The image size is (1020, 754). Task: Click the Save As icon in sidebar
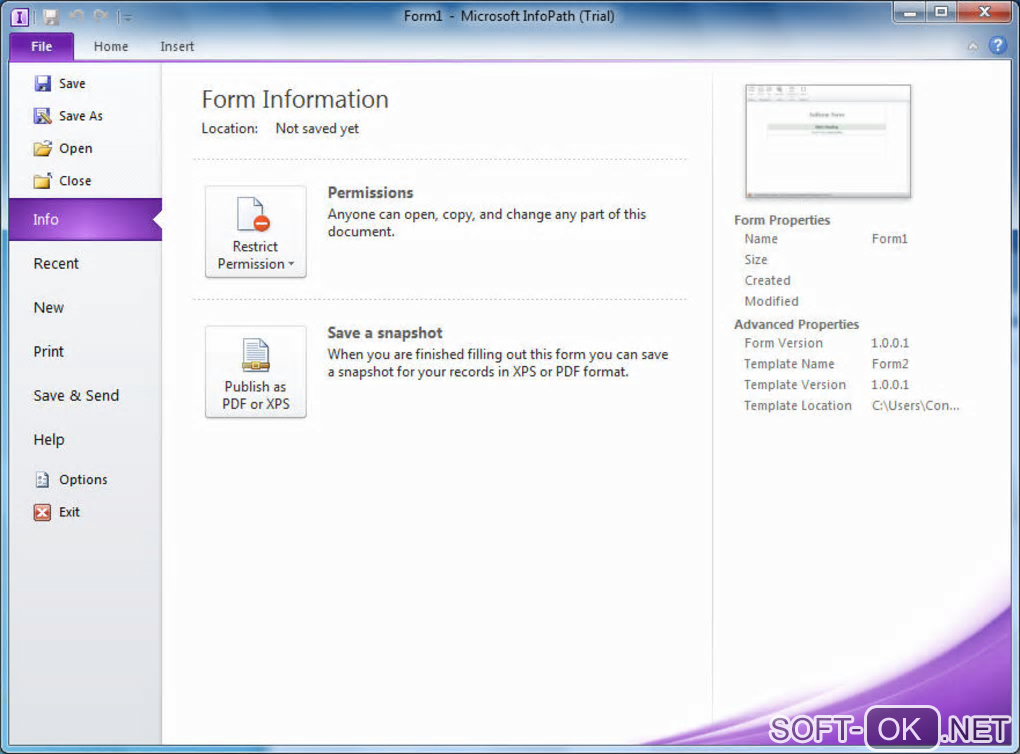pyautogui.click(x=42, y=116)
